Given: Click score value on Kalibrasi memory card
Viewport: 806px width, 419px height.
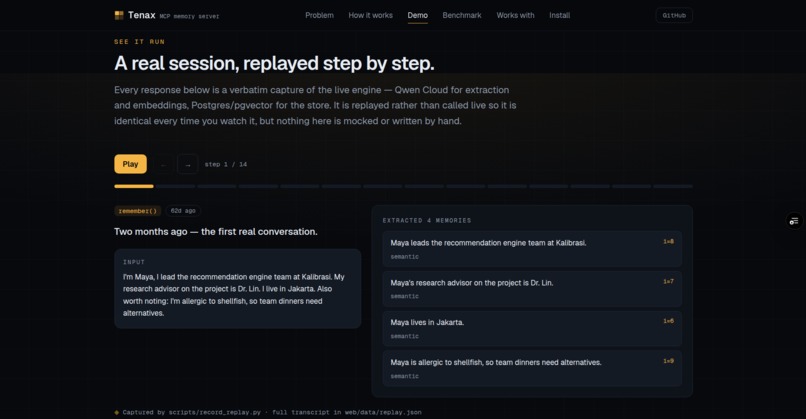Looking at the screenshot, I should (x=668, y=242).
